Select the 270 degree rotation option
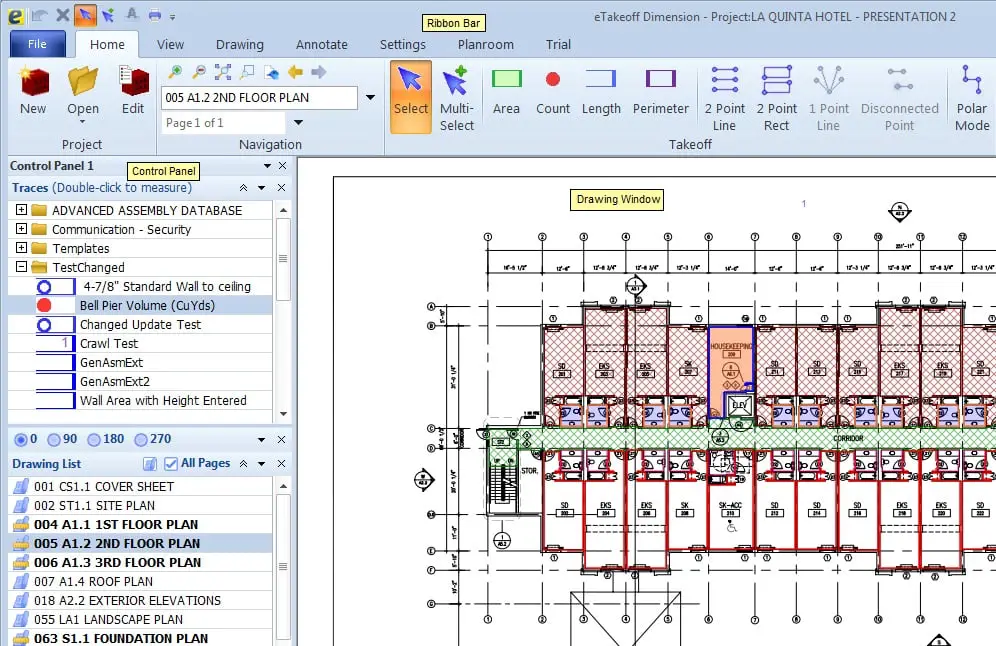996x646 pixels. (141, 439)
